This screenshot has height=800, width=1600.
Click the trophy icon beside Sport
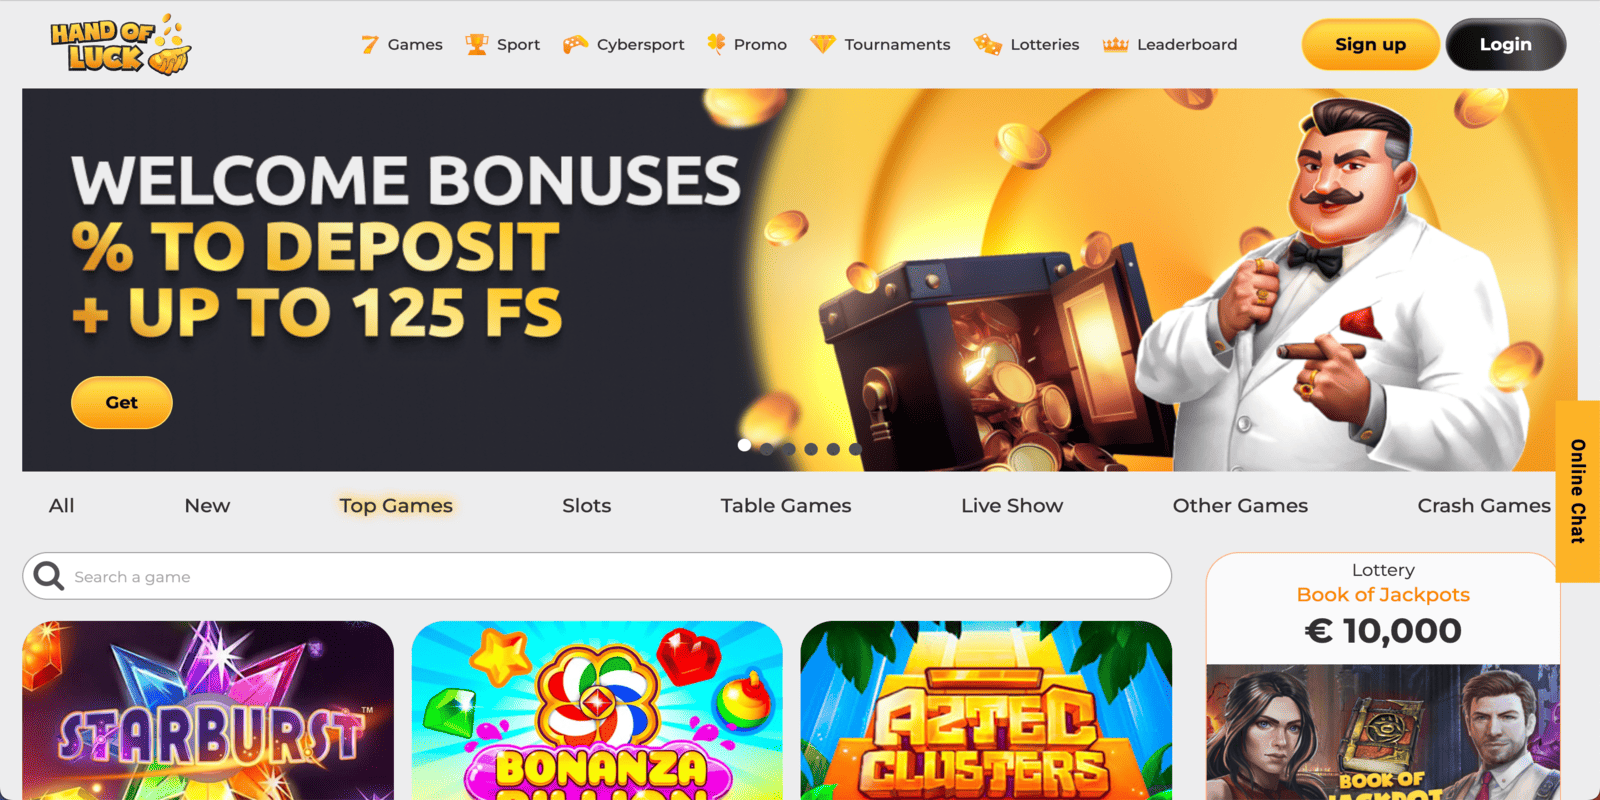point(477,44)
